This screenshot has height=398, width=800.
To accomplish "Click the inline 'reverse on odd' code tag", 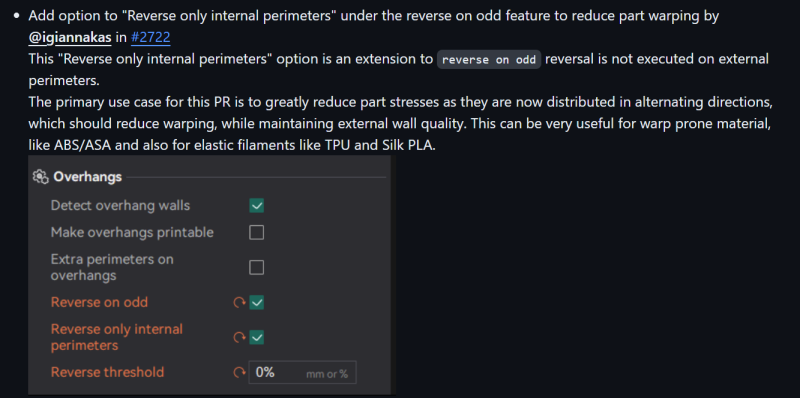I will [x=489, y=60].
